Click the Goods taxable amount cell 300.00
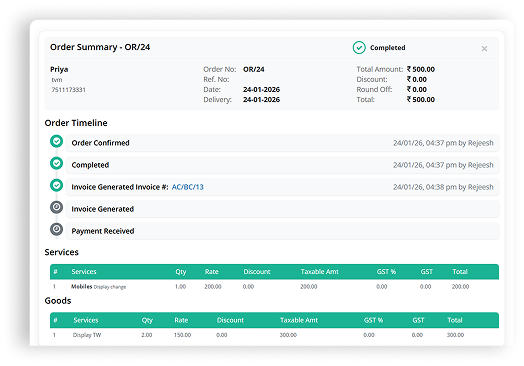The height and width of the screenshot is (366, 524). [x=288, y=335]
